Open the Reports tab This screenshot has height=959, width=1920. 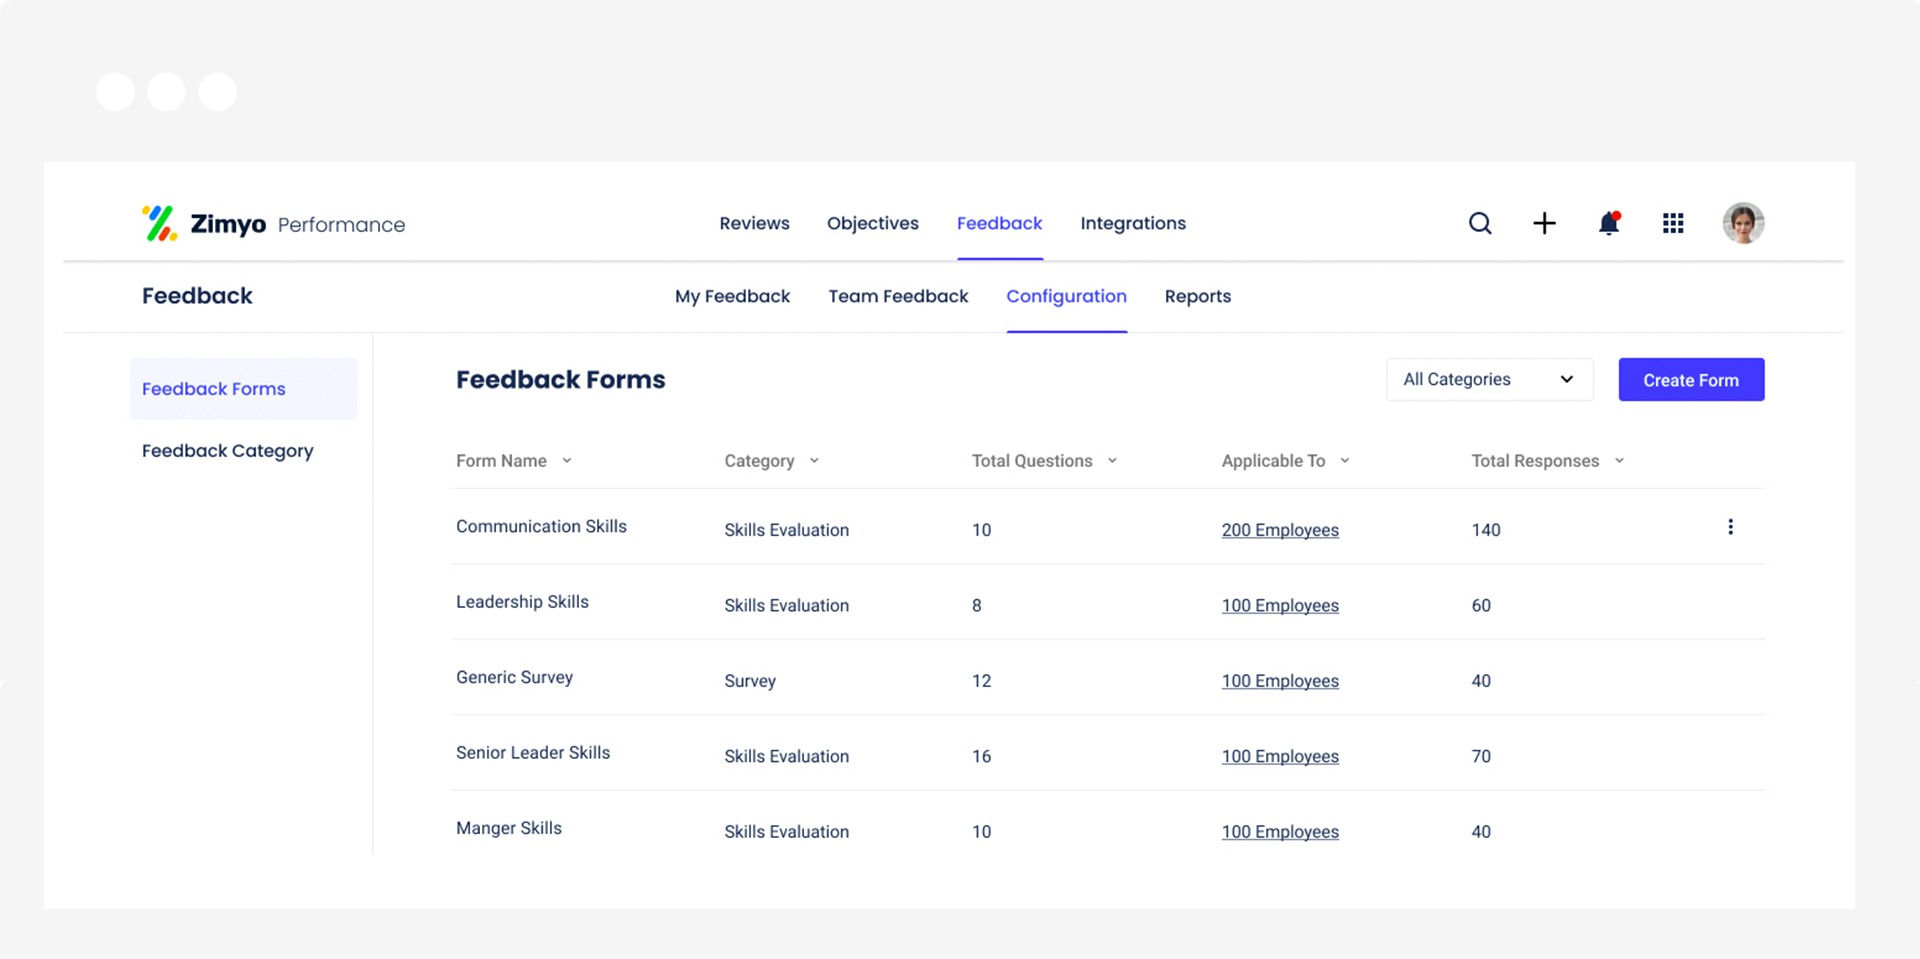point(1197,296)
